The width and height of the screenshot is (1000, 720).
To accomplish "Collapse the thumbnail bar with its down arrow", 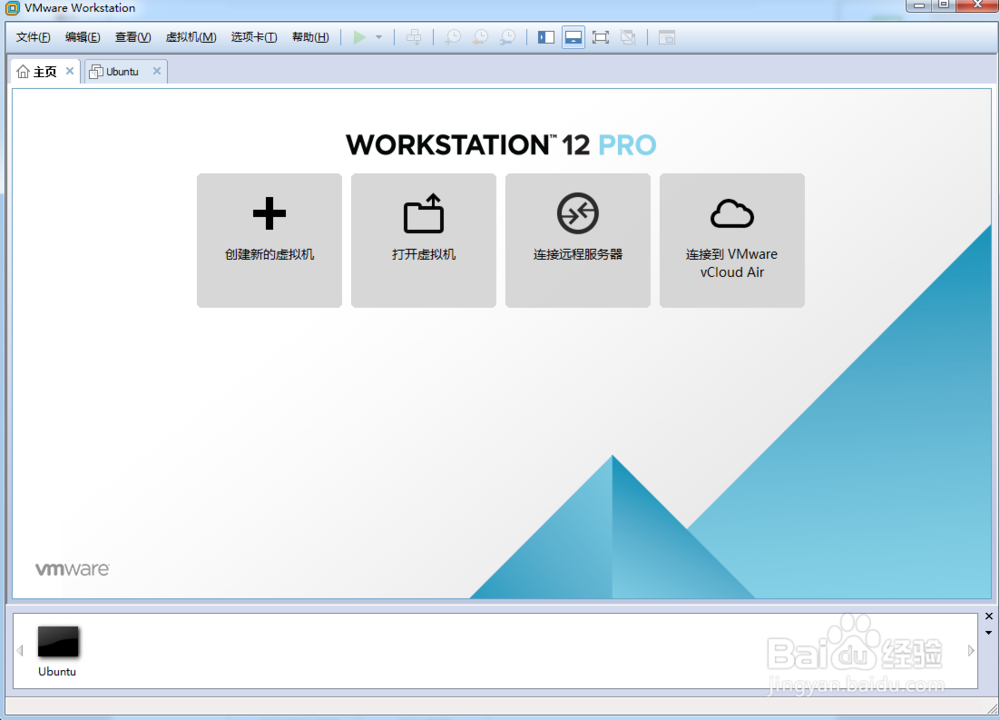I will pyautogui.click(x=988, y=632).
